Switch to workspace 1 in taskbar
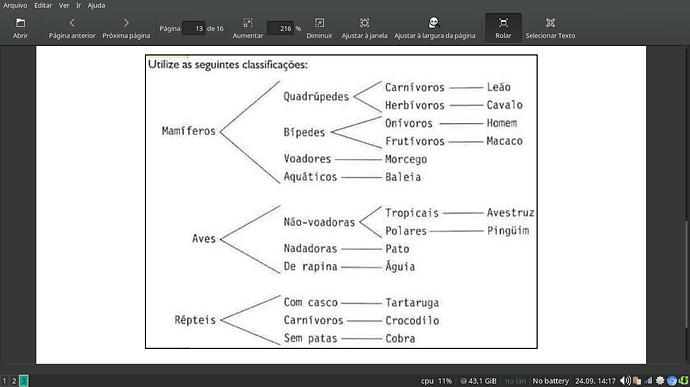This screenshot has height=387, width=690. point(4,381)
